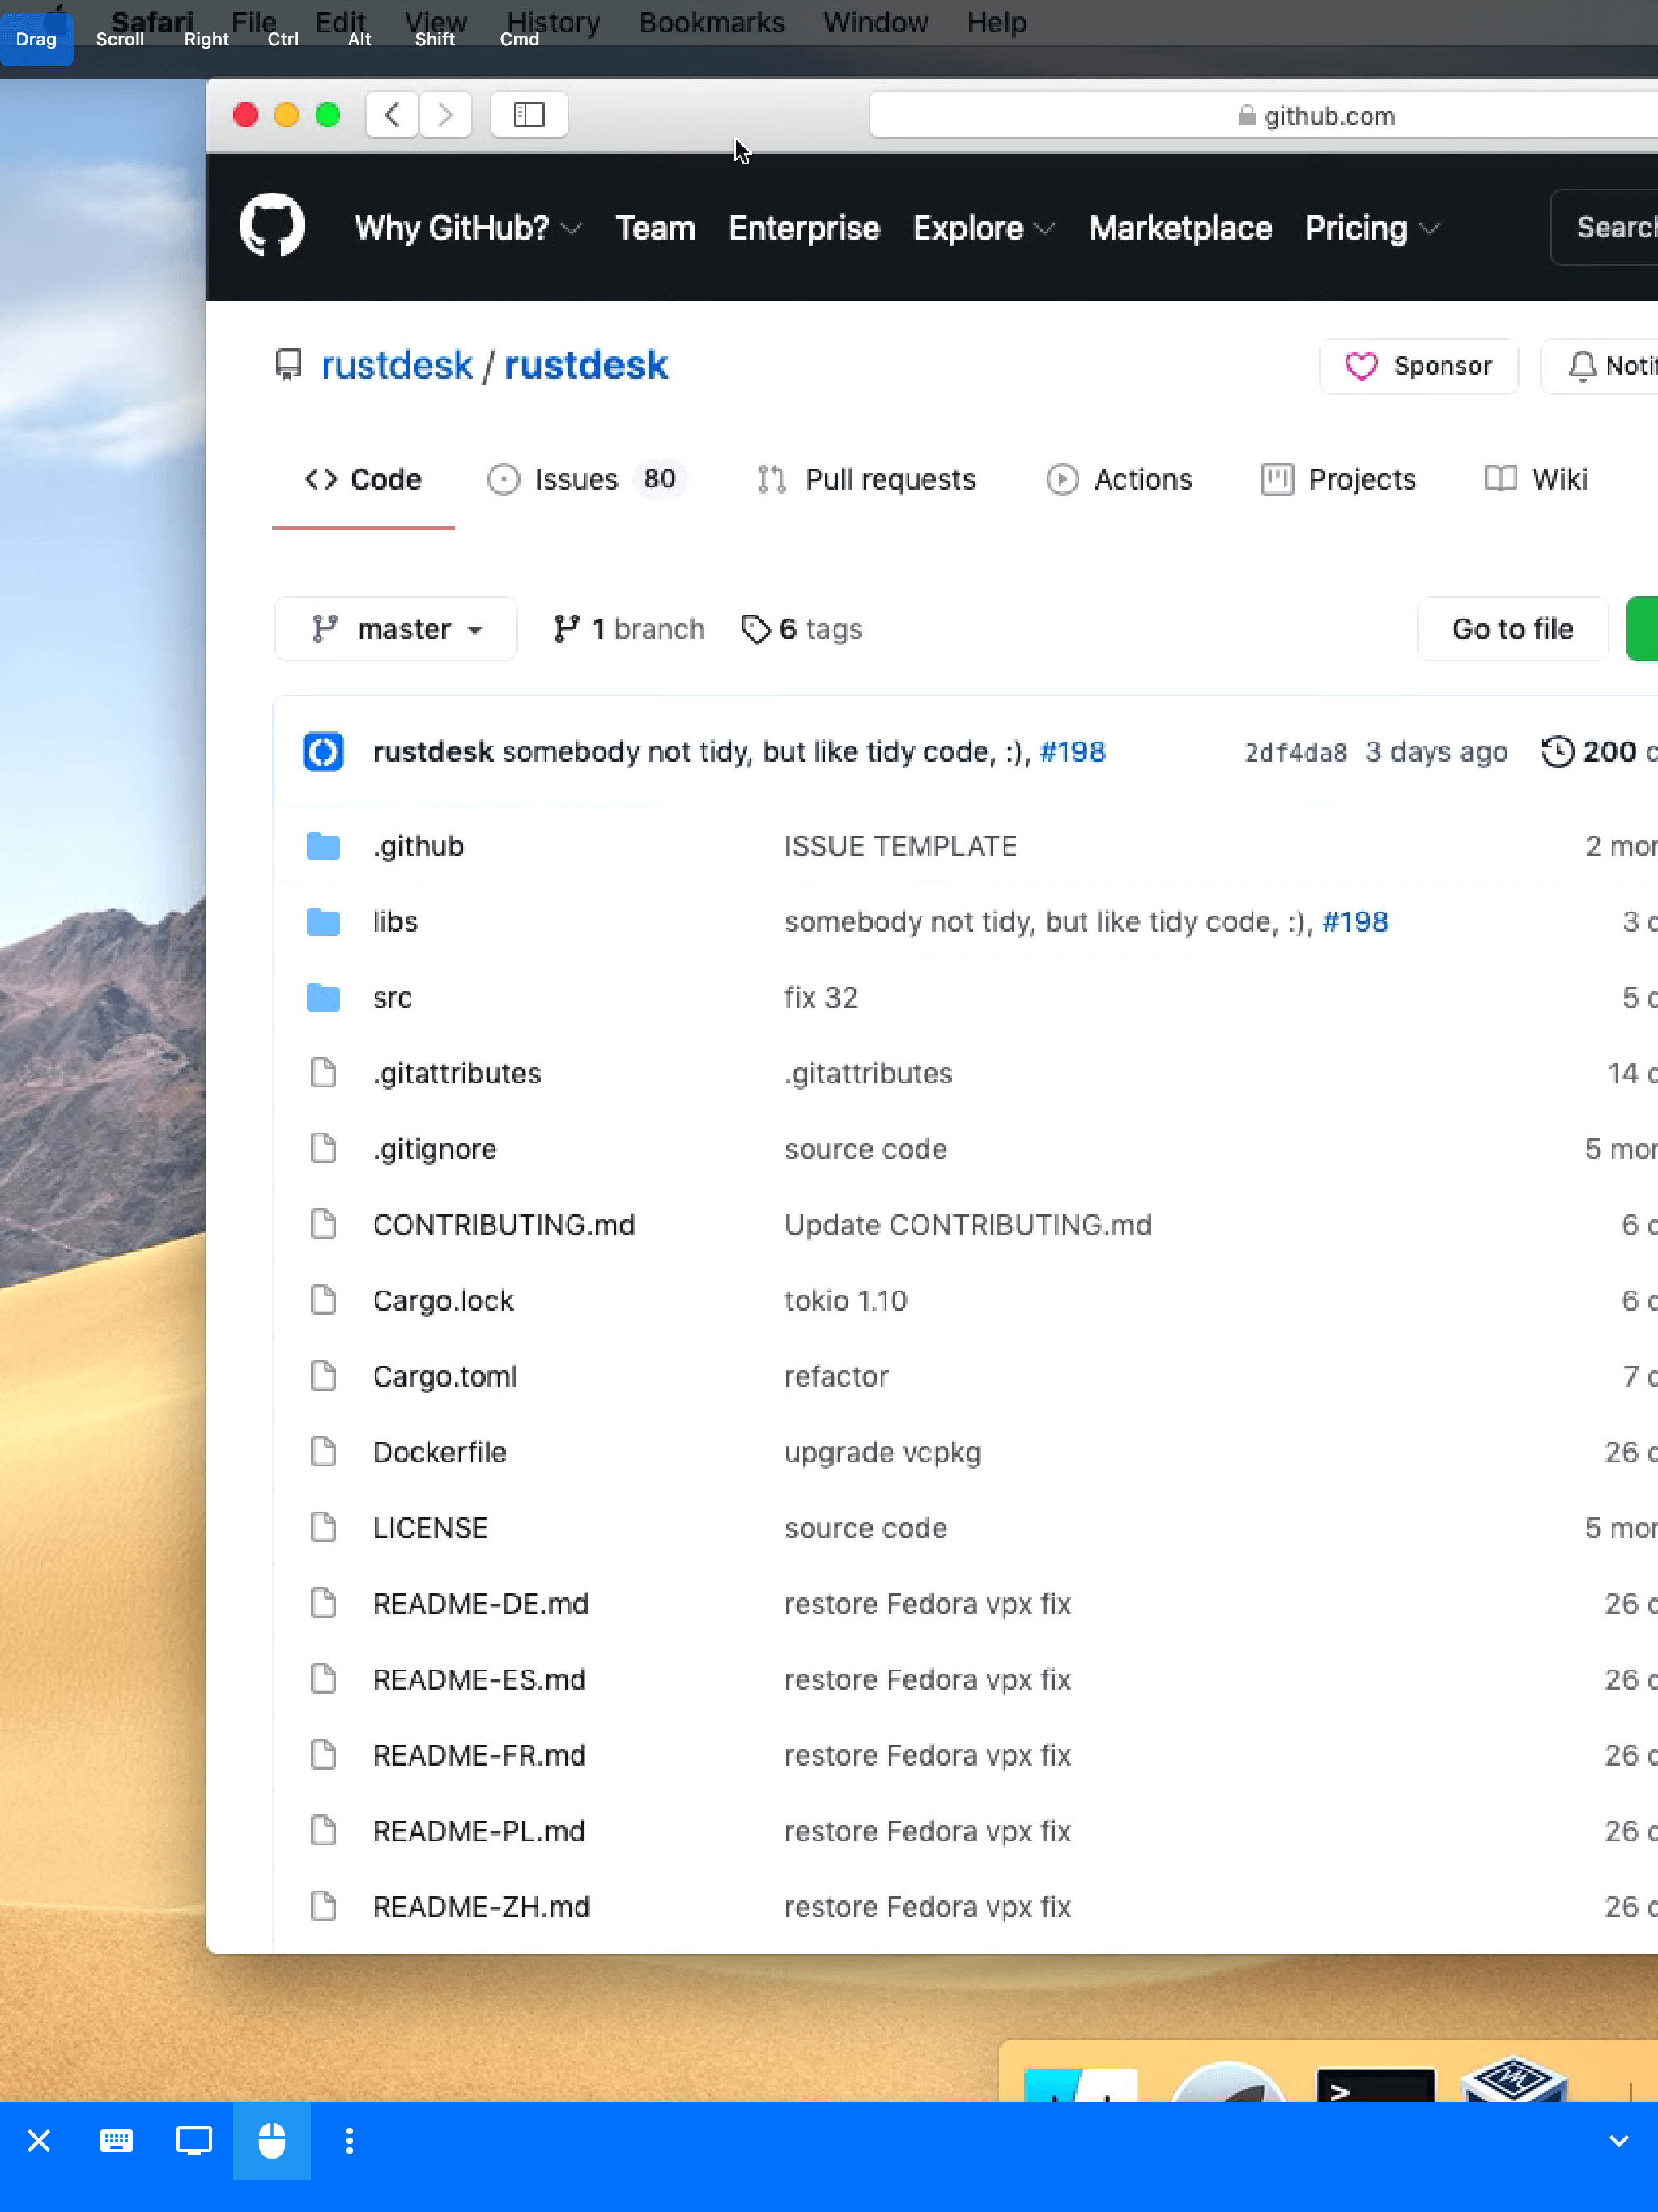The height and width of the screenshot is (2212, 1658).
Task: Click the display monitor icon in bottom bar
Action: coord(194,2140)
